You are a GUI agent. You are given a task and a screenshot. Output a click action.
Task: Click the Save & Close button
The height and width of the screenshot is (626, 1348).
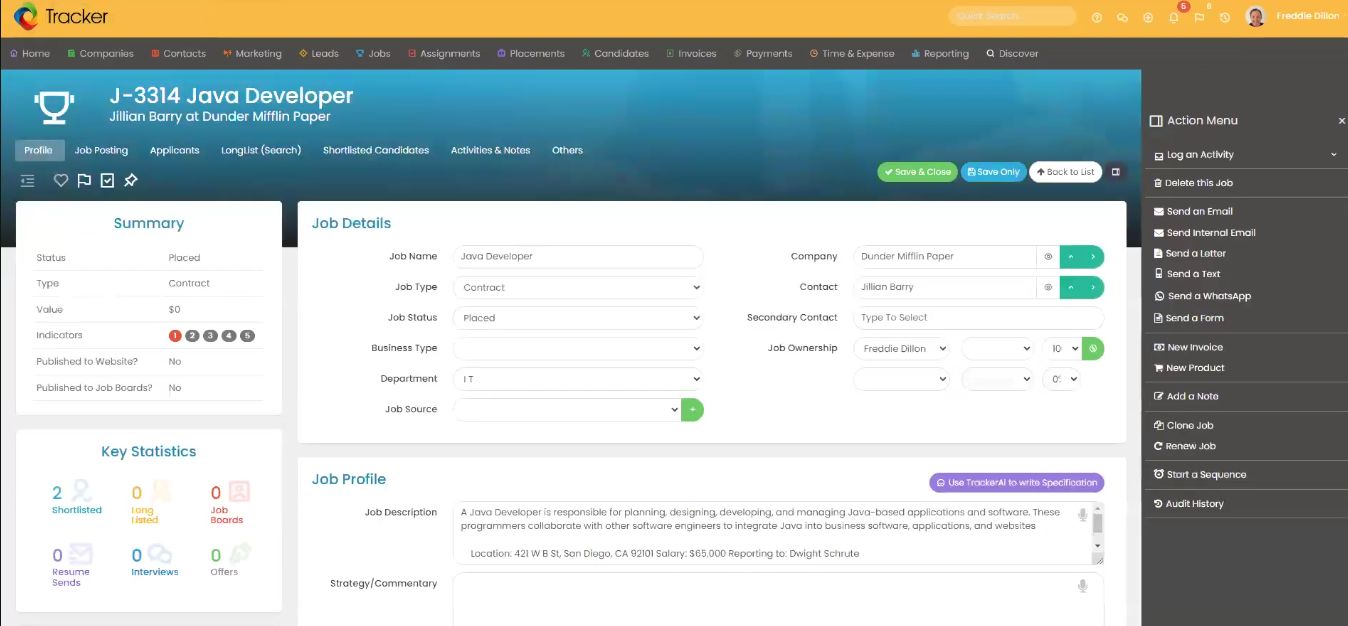[x=917, y=172]
